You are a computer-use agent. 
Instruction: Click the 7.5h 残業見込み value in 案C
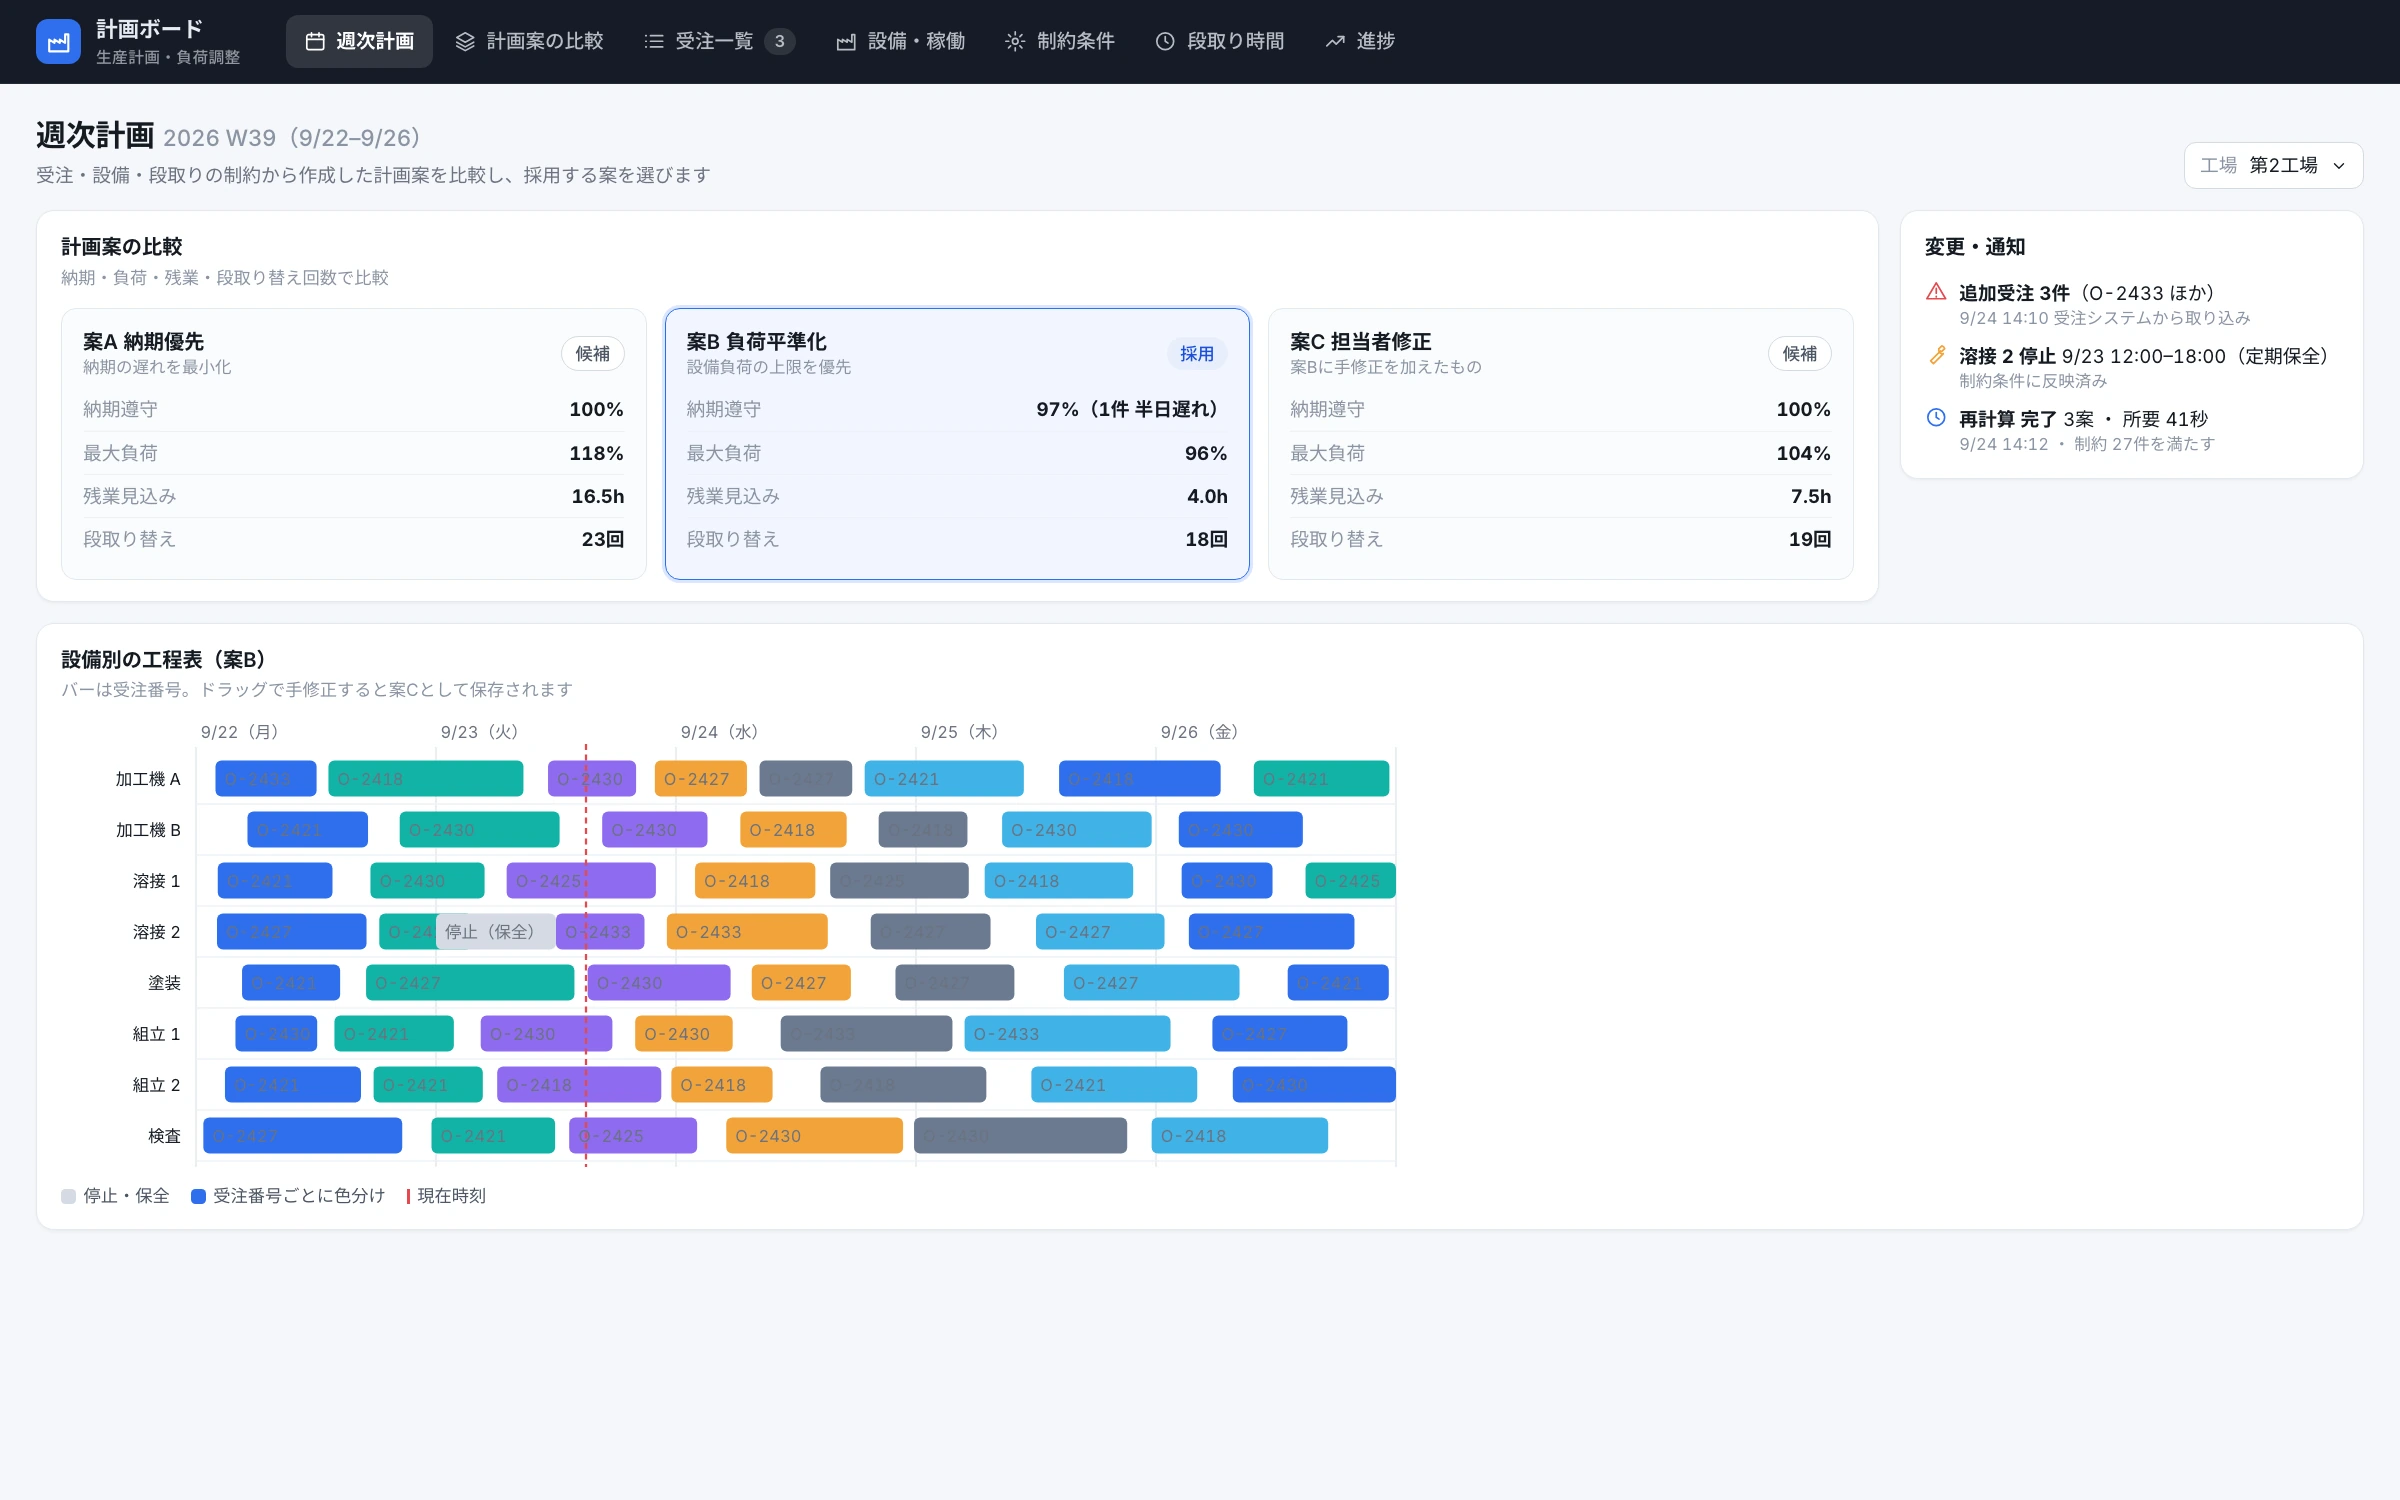pyautogui.click(x=1810, y=496)
